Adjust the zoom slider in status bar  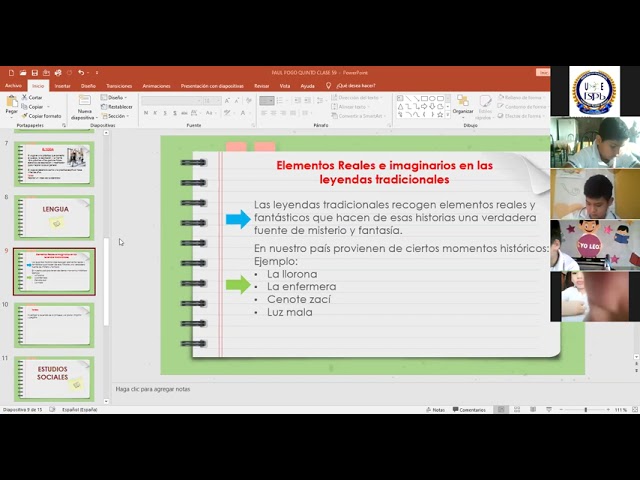[x=585, y=410]
